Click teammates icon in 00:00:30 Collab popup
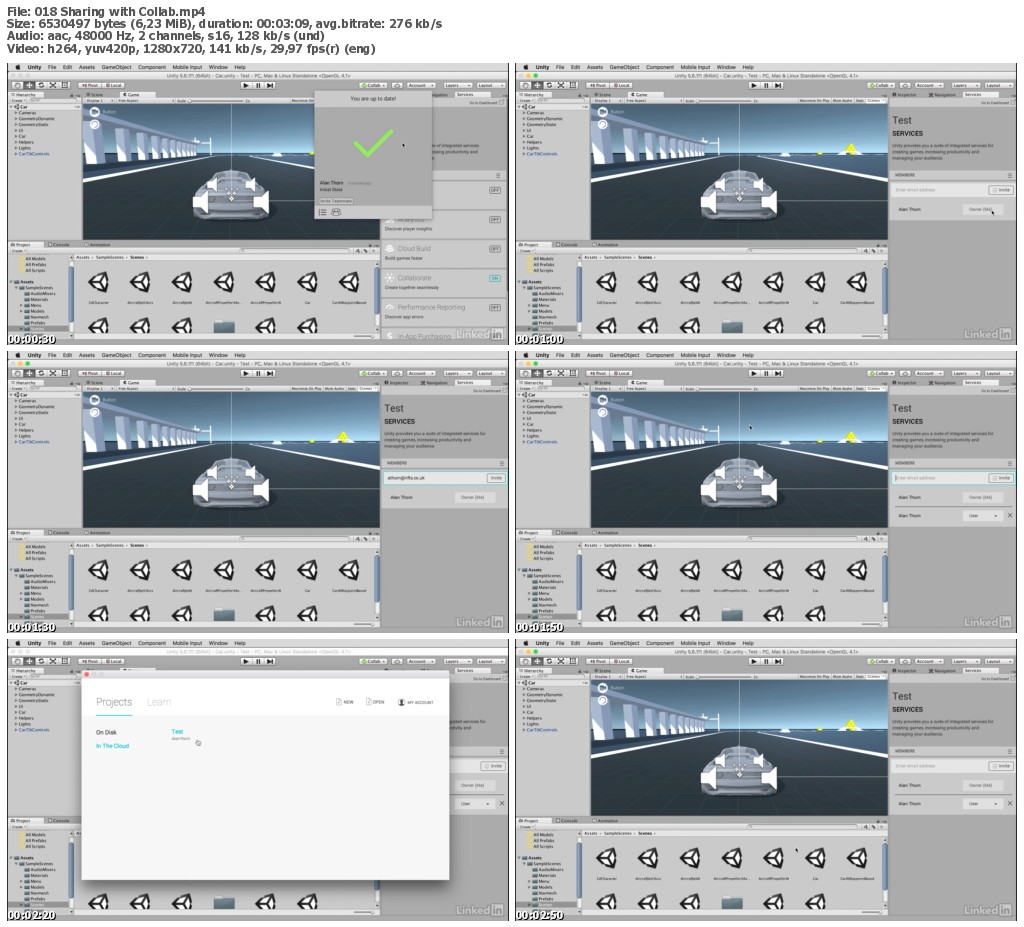This screenshot has width=1024, height=927. coord(336,212)
